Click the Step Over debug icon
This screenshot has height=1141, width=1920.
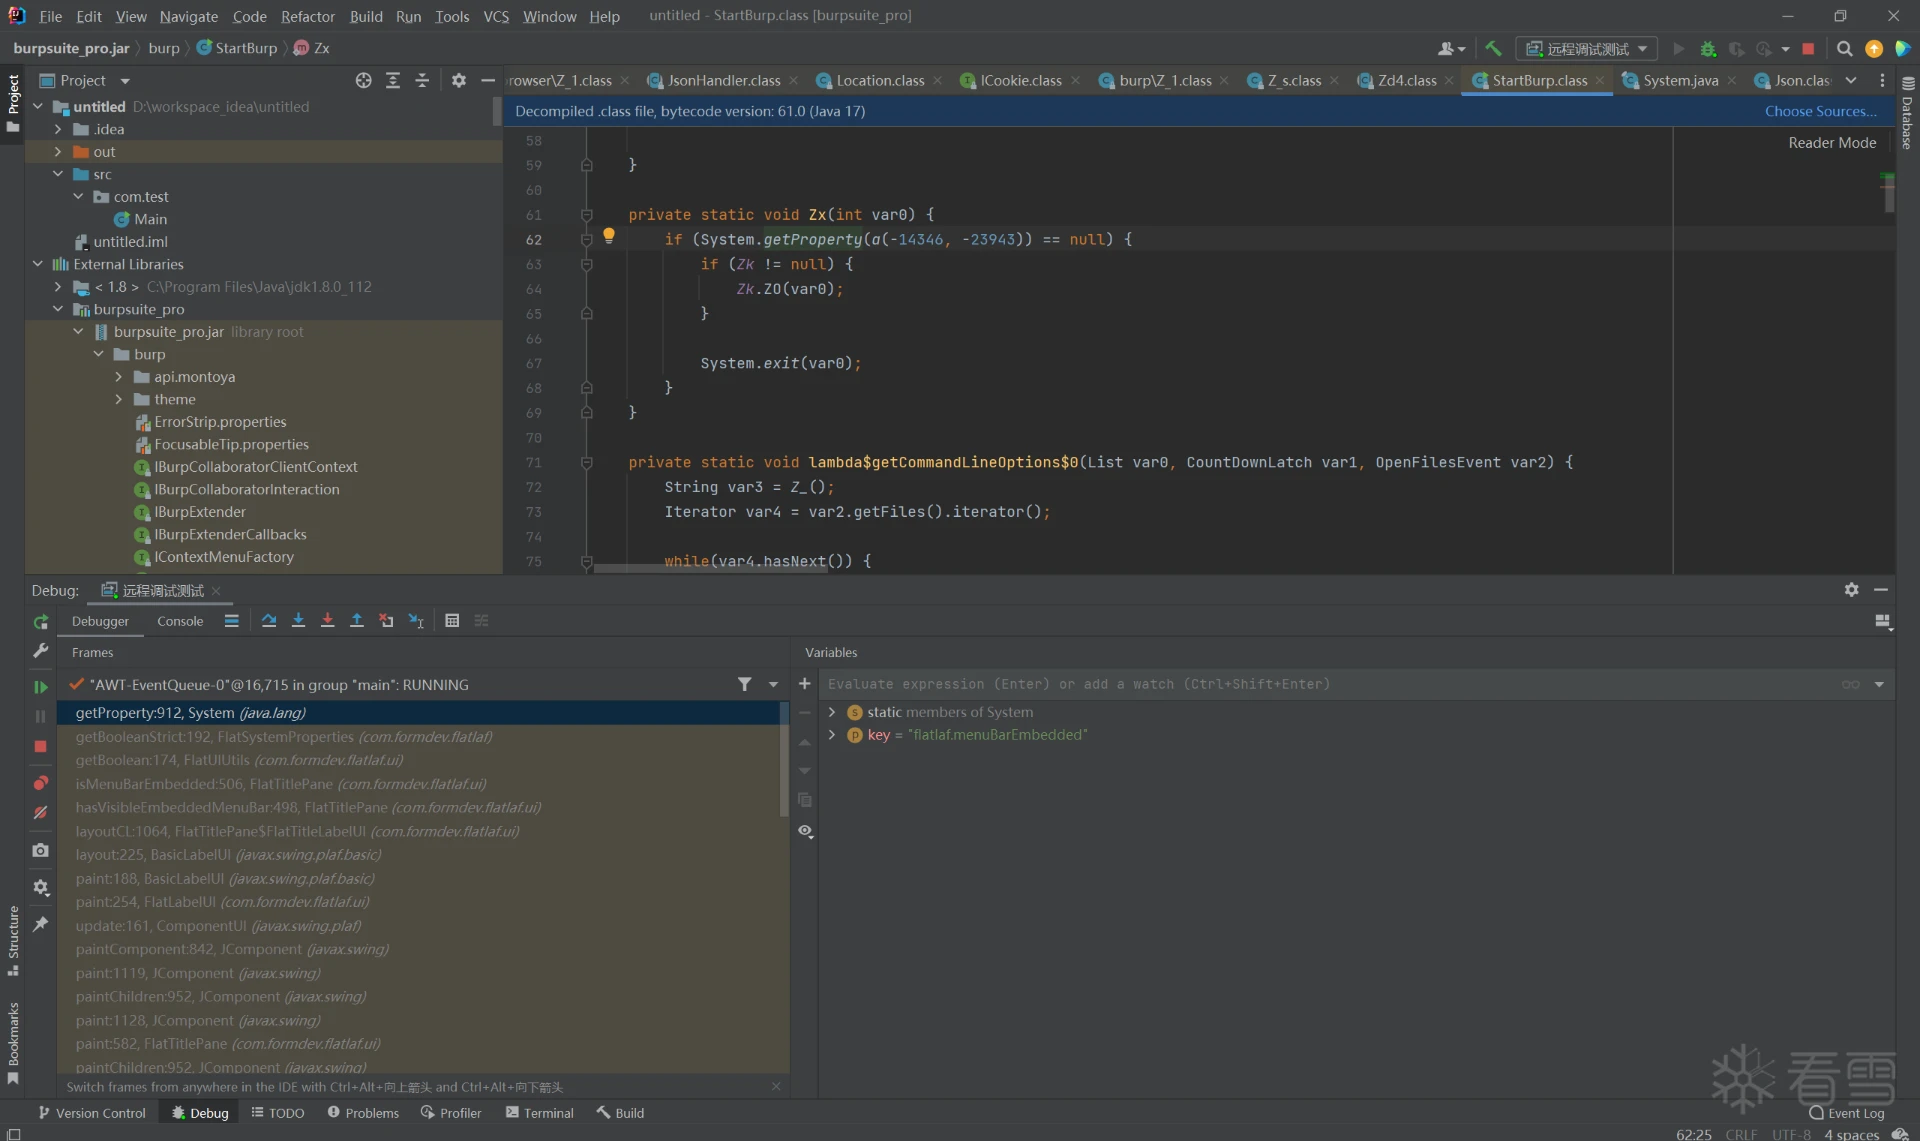269,621
